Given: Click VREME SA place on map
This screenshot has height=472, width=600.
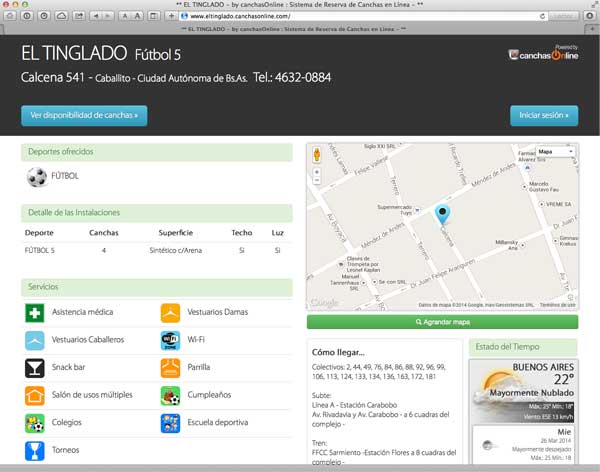Looking at the screenshot, I should point(556,204).
